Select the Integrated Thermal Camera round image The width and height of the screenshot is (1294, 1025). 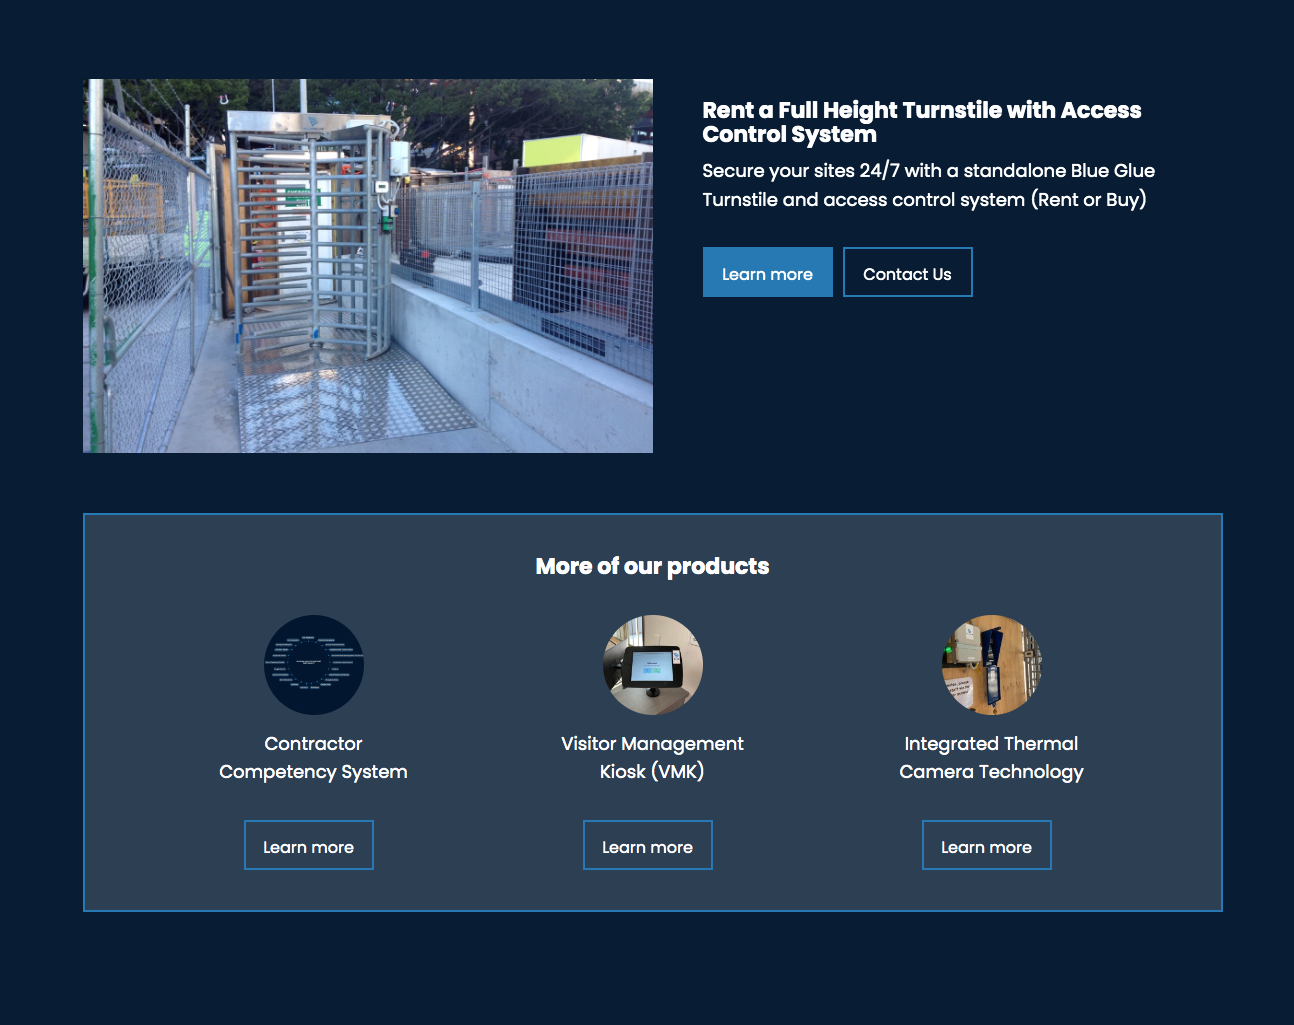tap(991, 665)
